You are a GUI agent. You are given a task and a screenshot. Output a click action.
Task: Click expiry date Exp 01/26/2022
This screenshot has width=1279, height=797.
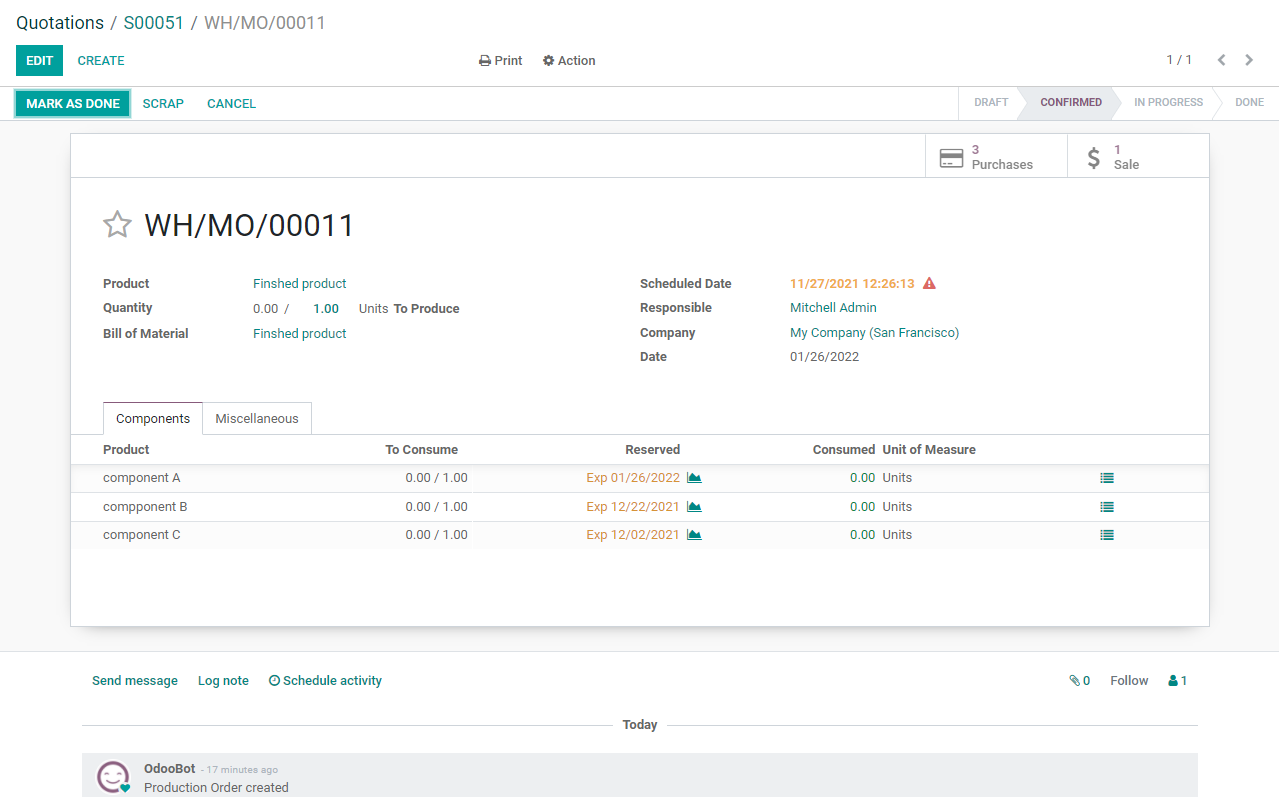point(633,478)
